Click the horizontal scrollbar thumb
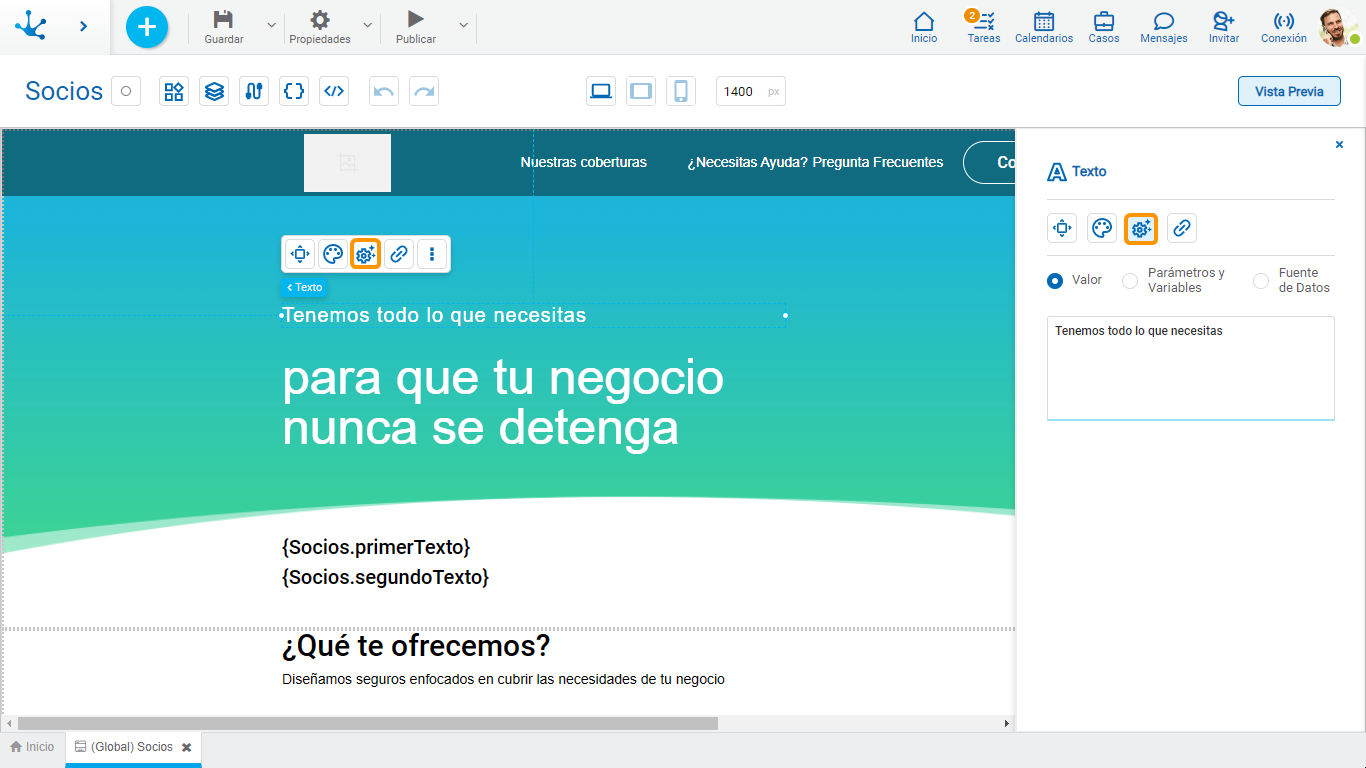The height and width of the screenshot is (768, 1366). point(368,723)
